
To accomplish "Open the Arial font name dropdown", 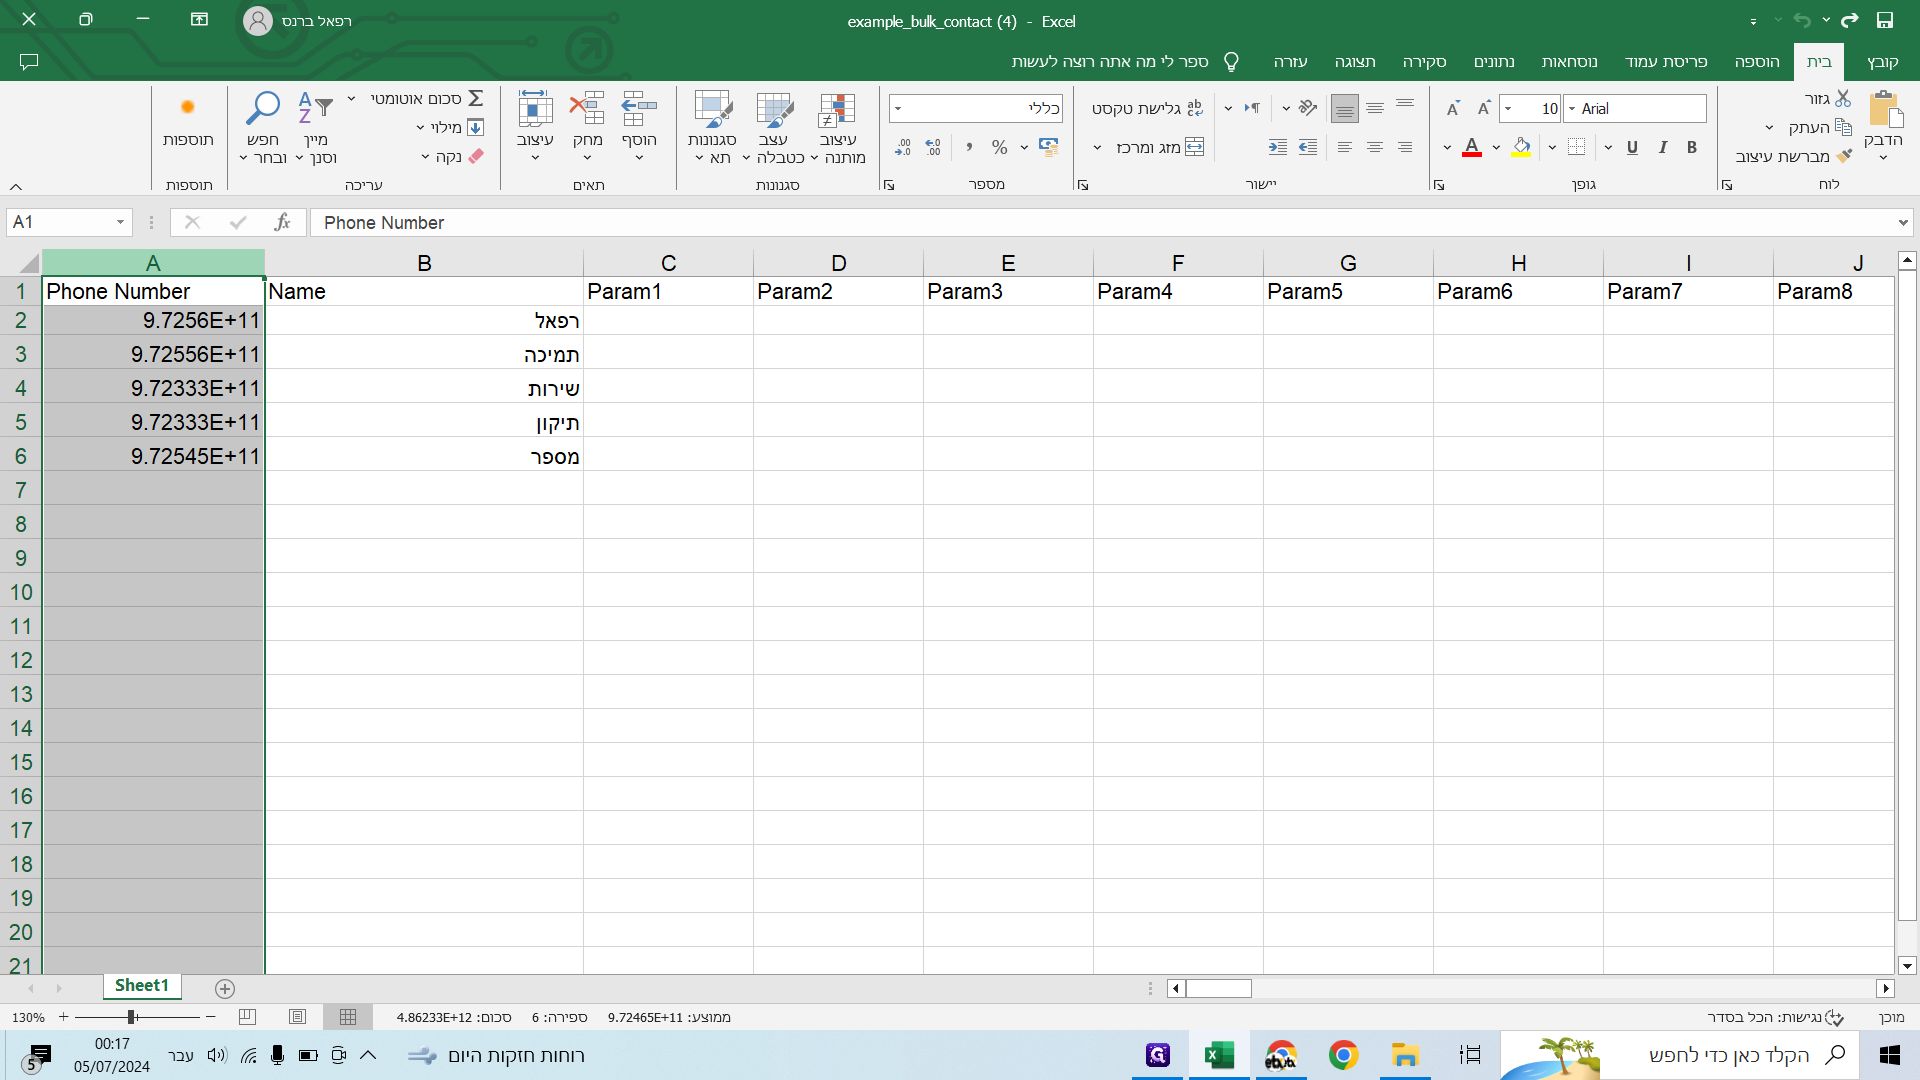I will (1572, 108).
